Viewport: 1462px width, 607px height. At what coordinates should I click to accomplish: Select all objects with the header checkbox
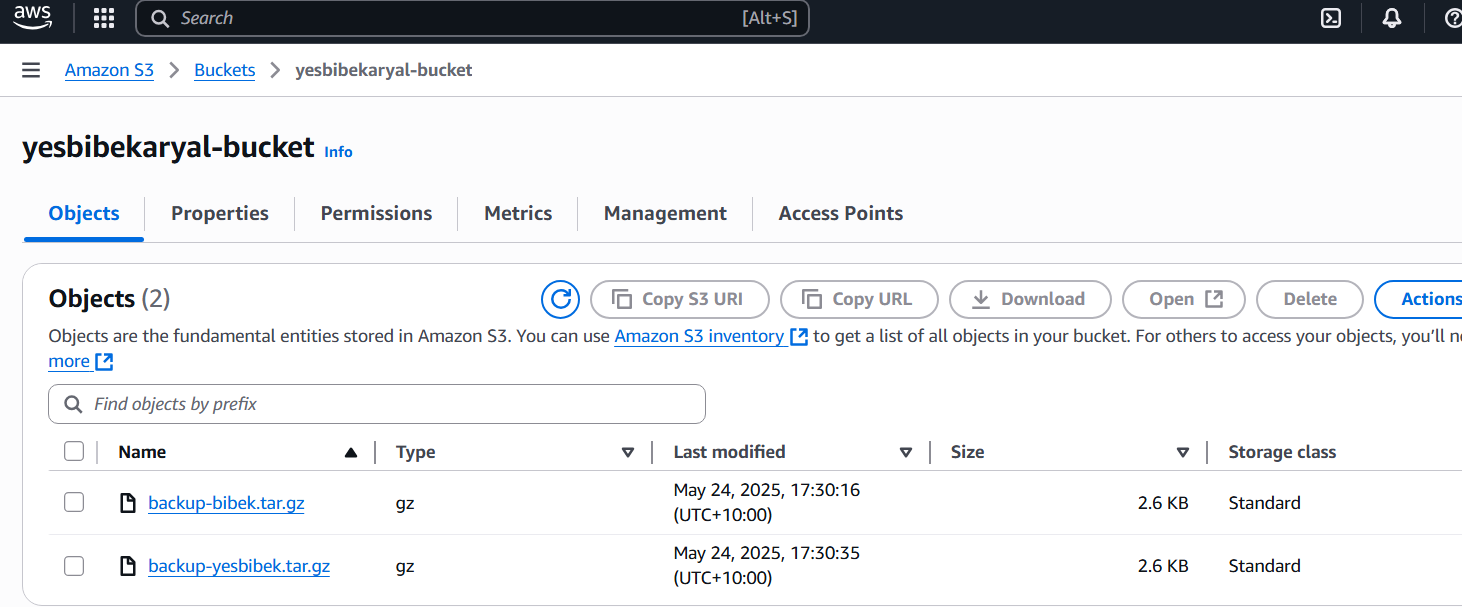pyautogui.click(x=74, y=452)
